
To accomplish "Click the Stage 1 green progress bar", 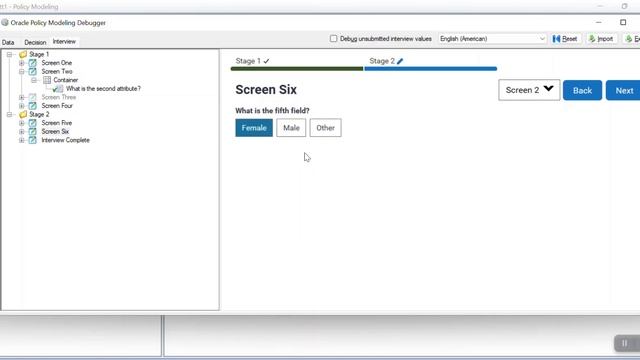I will tap(297, 69).
